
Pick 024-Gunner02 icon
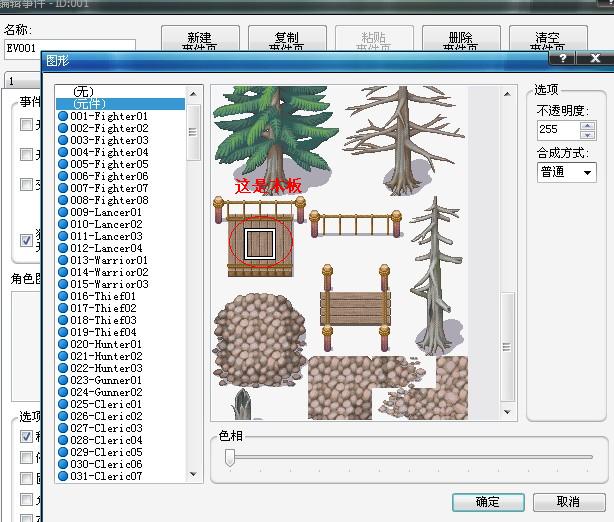pos(63,392)
